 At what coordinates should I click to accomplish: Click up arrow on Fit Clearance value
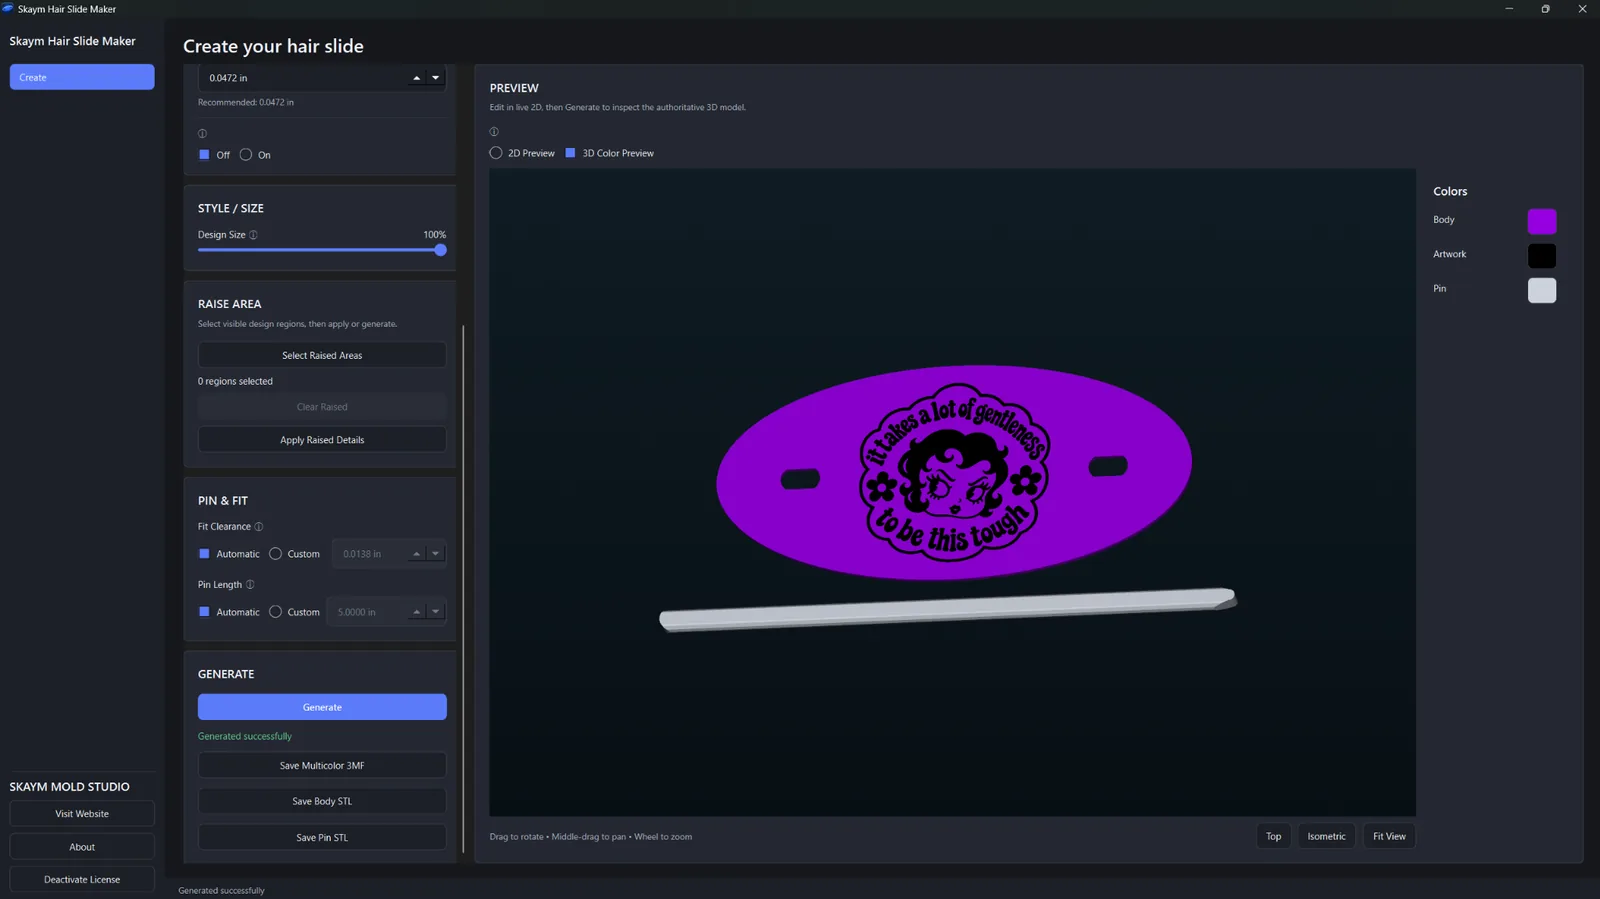tap(417, 554)
